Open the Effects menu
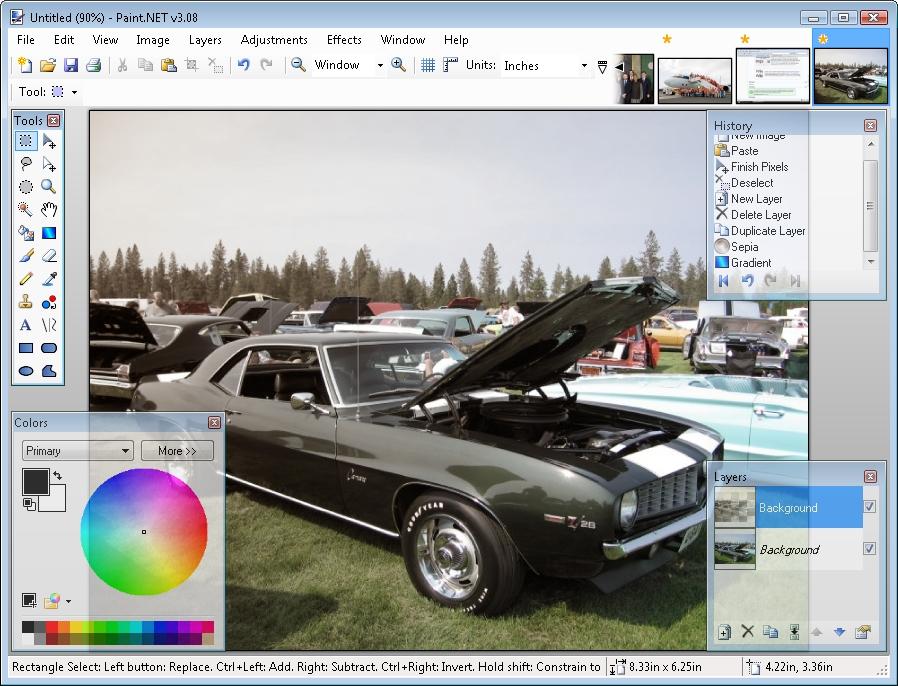Viewport: 898px width, 686px height. (343, 40)
